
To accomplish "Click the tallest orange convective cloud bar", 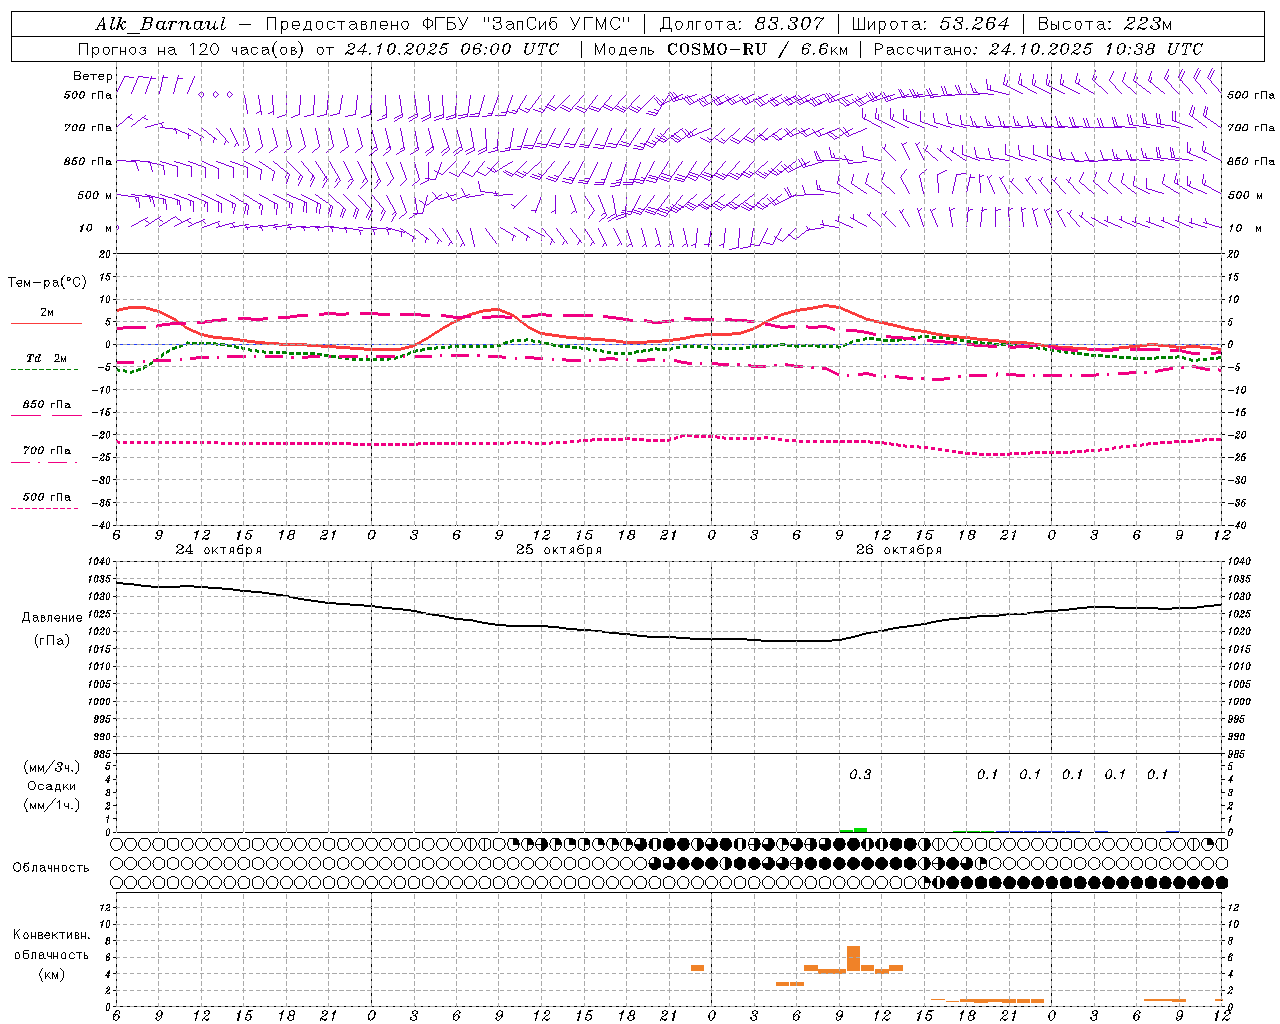I will 853,958.
